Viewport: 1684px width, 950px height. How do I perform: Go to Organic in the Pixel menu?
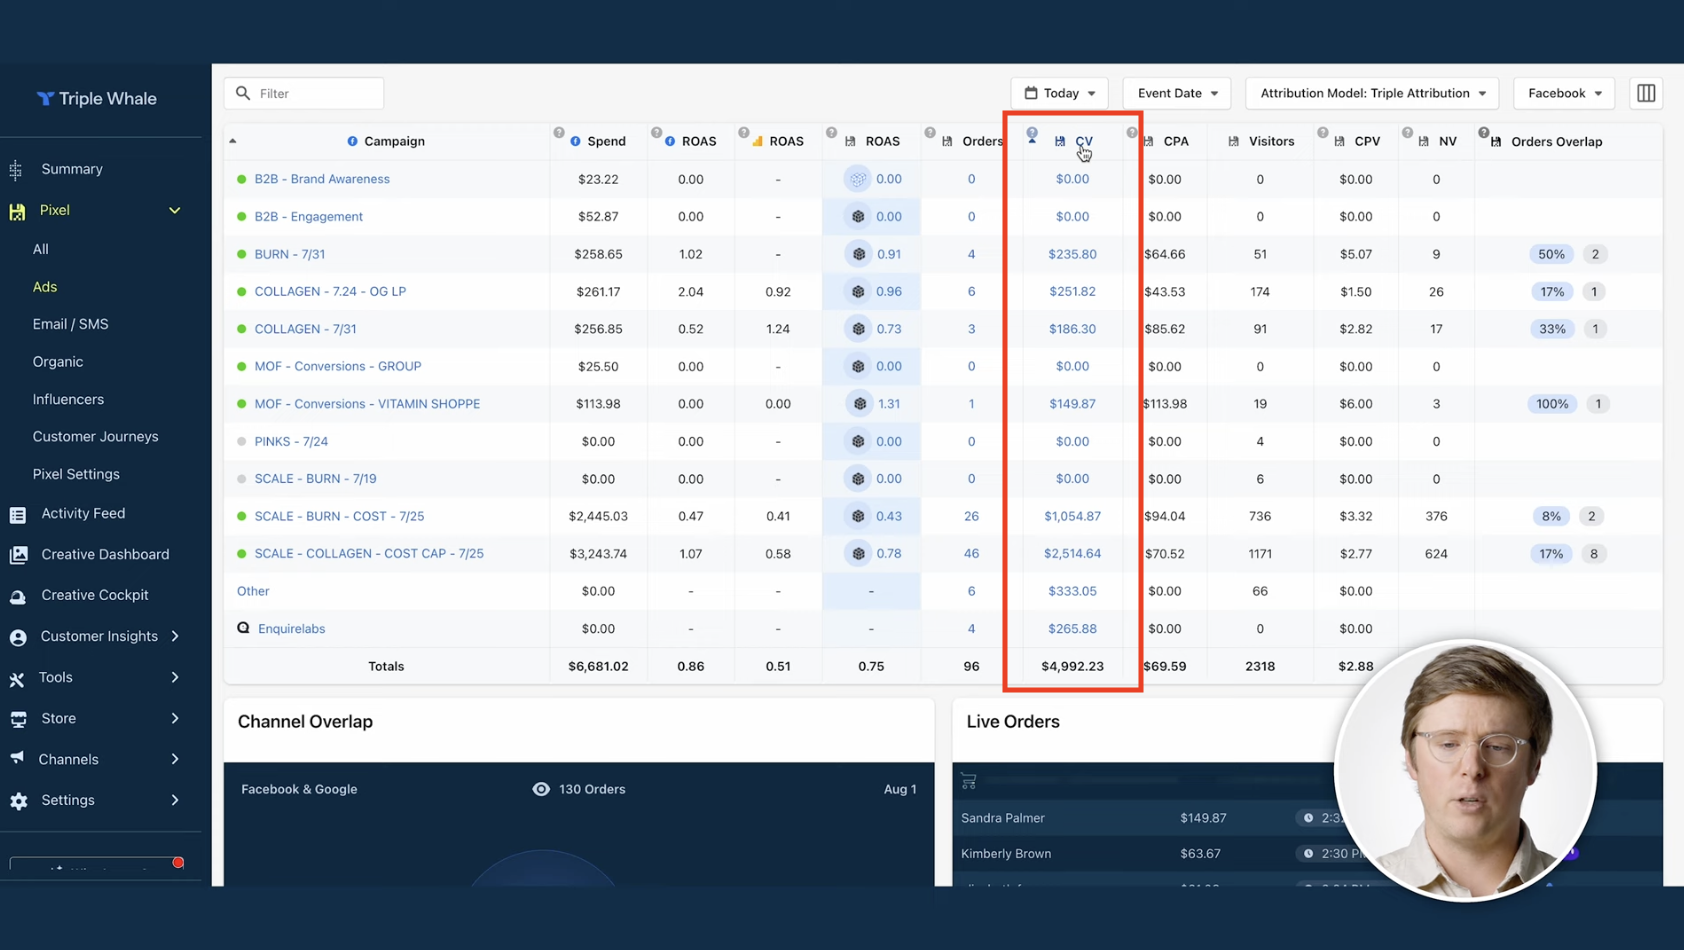58,362
